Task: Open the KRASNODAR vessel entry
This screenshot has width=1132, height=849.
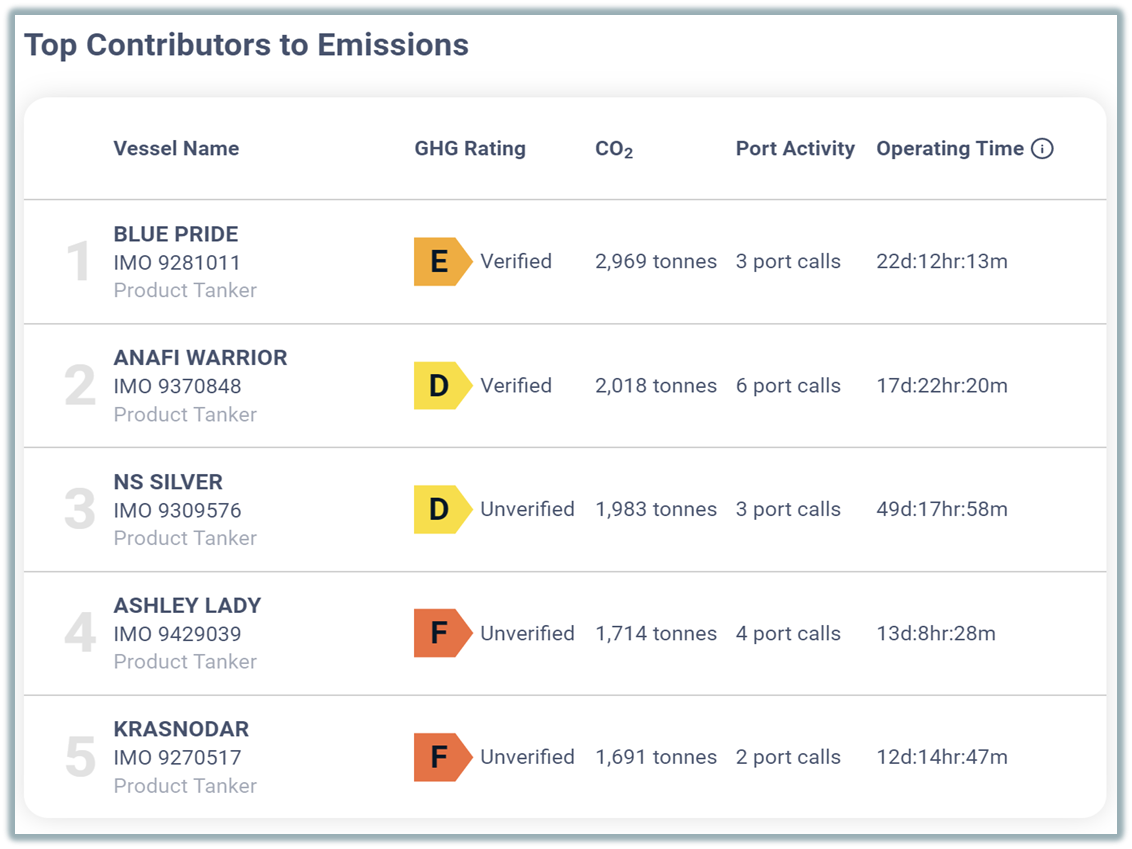Action: tap(181, 729)
